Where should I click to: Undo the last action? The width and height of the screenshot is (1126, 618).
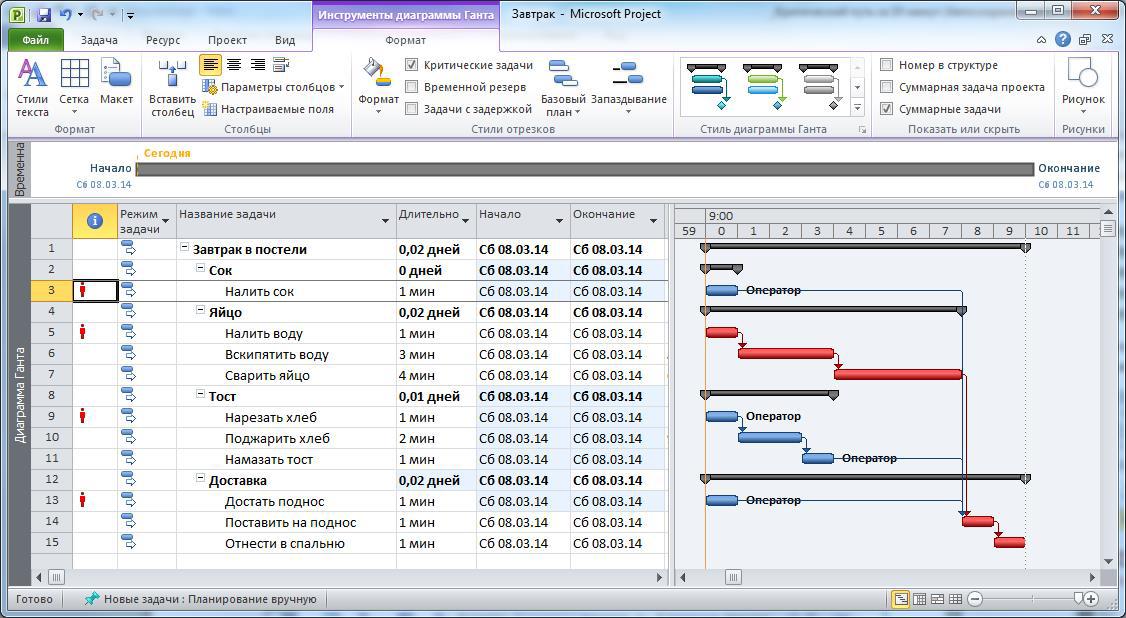click(65, 14)
